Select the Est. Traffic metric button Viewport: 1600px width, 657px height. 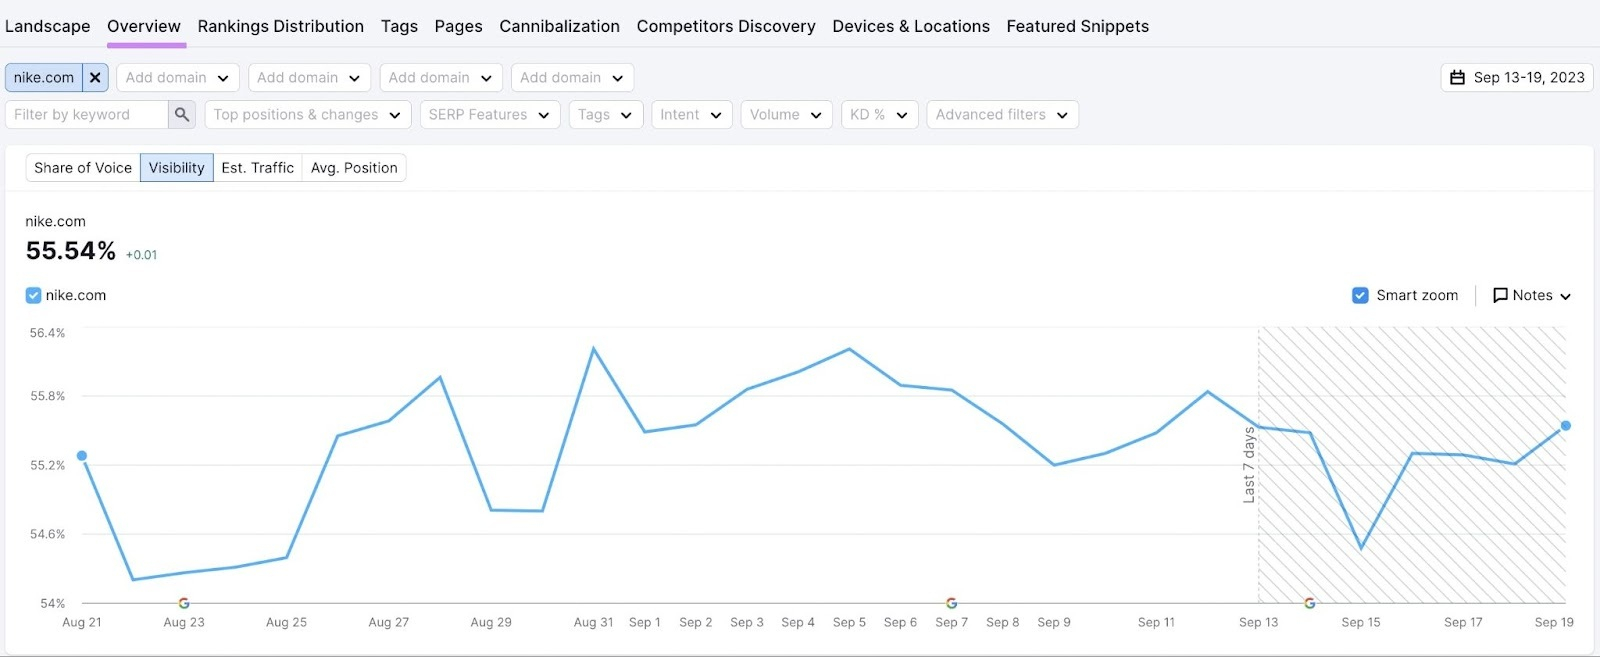pyautogui.click(x=257, y=168)
